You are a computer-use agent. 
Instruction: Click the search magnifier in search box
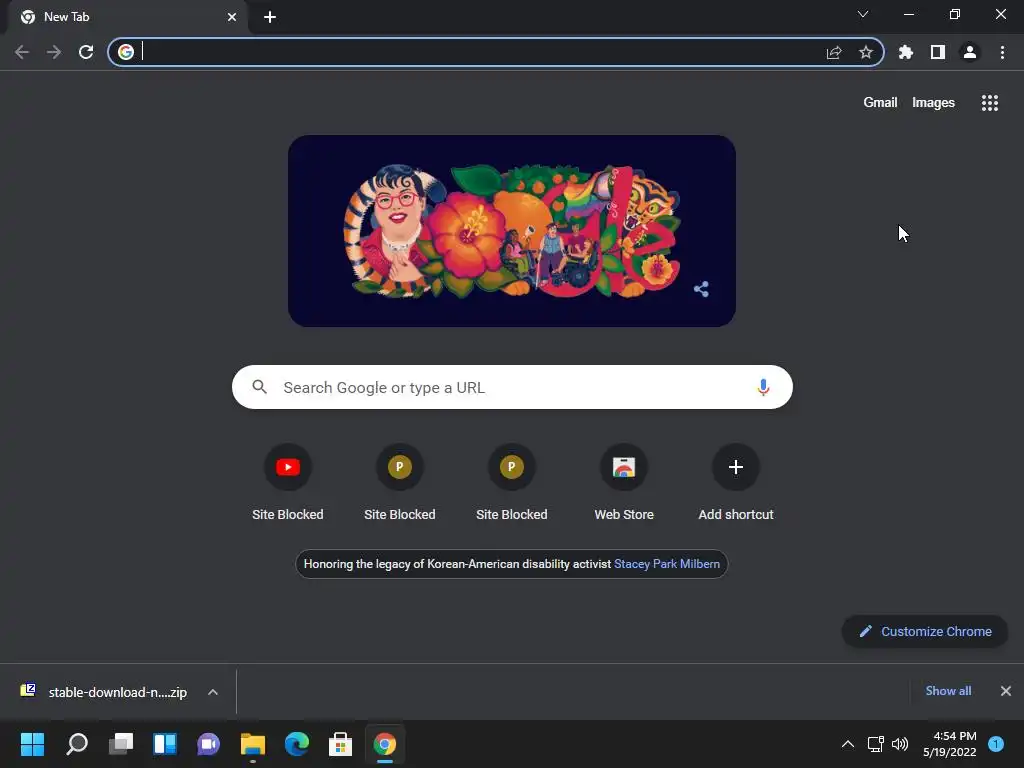[x=260, y=387]
